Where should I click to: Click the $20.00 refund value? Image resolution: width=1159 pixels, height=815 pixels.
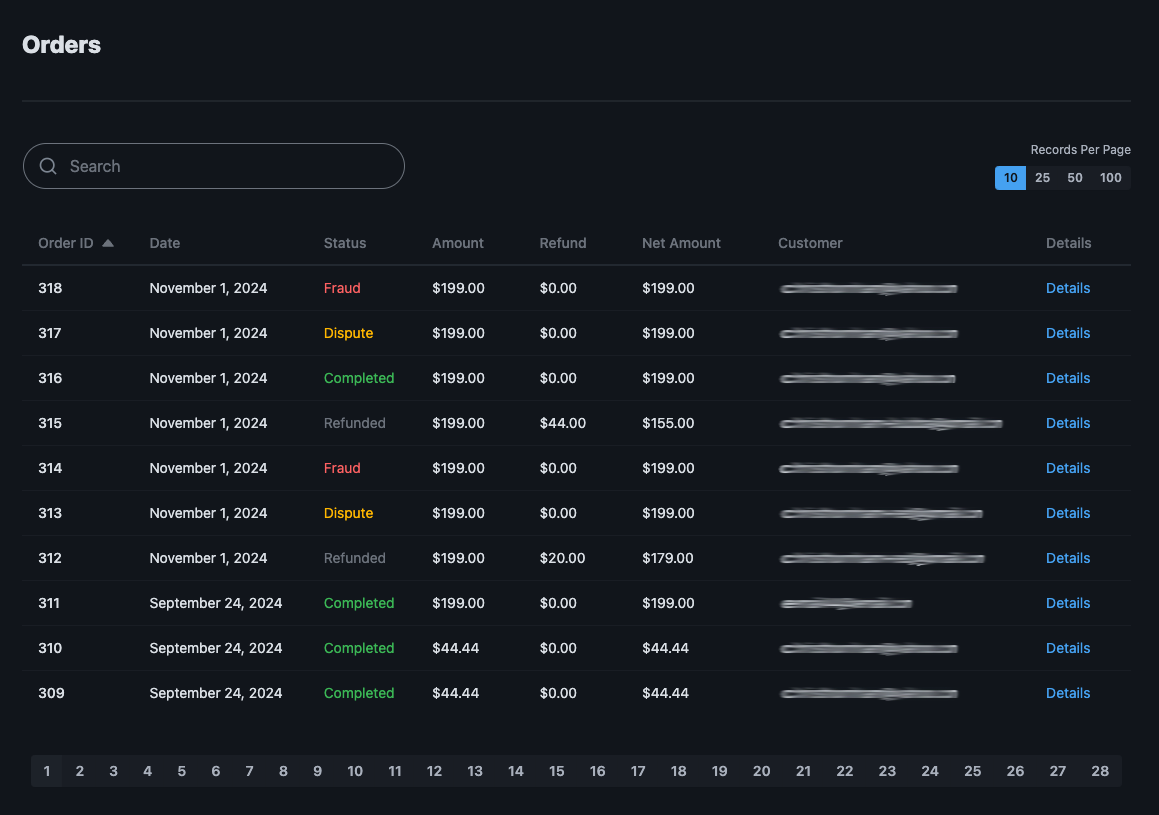[562, 559]
